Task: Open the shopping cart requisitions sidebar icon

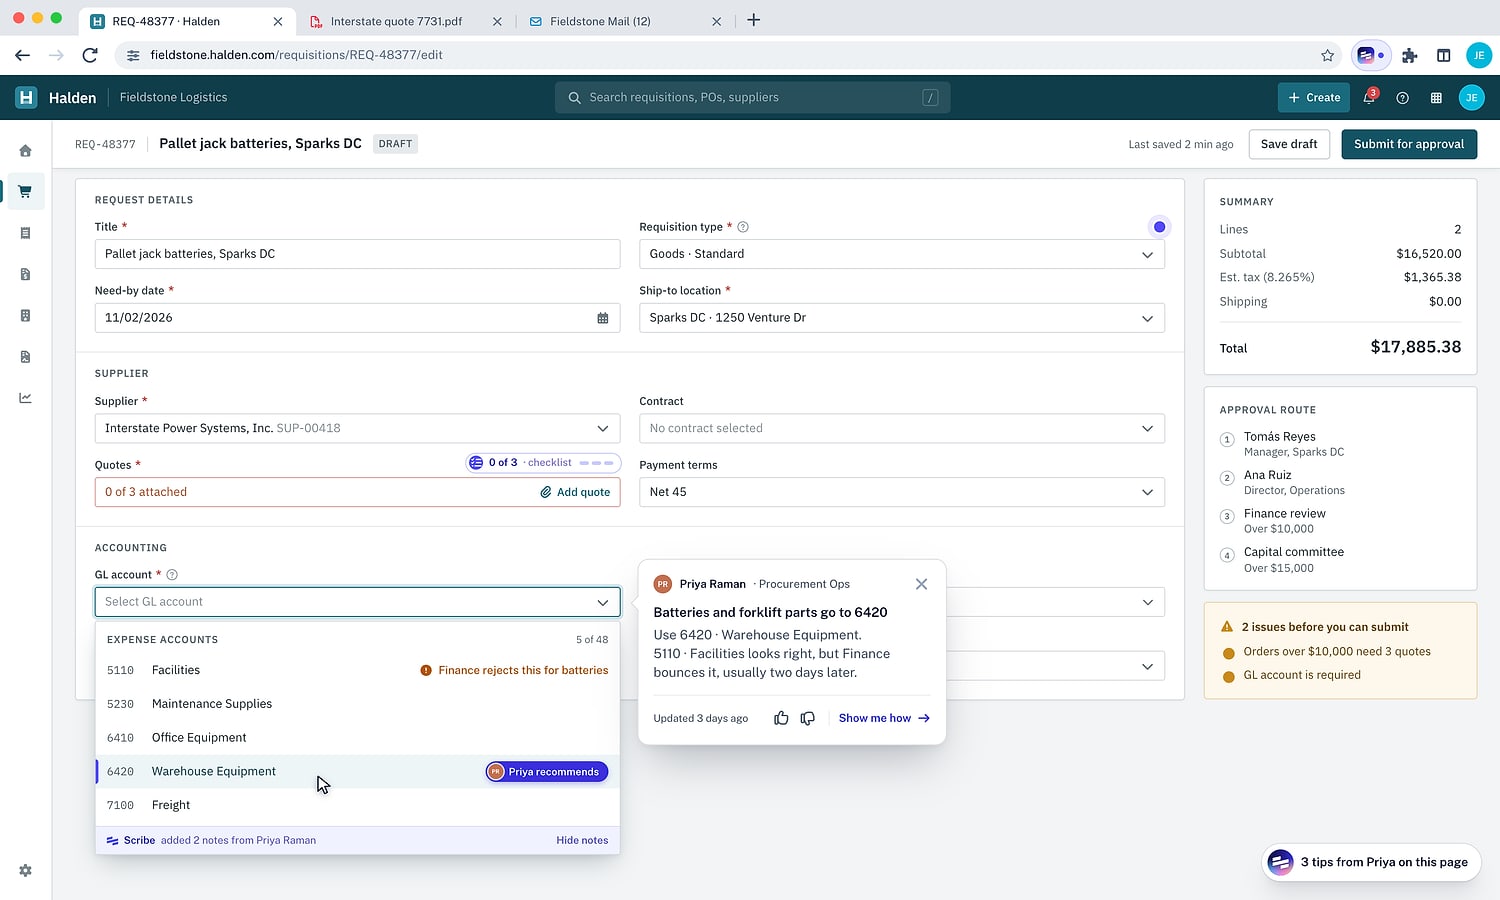Action: click(25, 192)
